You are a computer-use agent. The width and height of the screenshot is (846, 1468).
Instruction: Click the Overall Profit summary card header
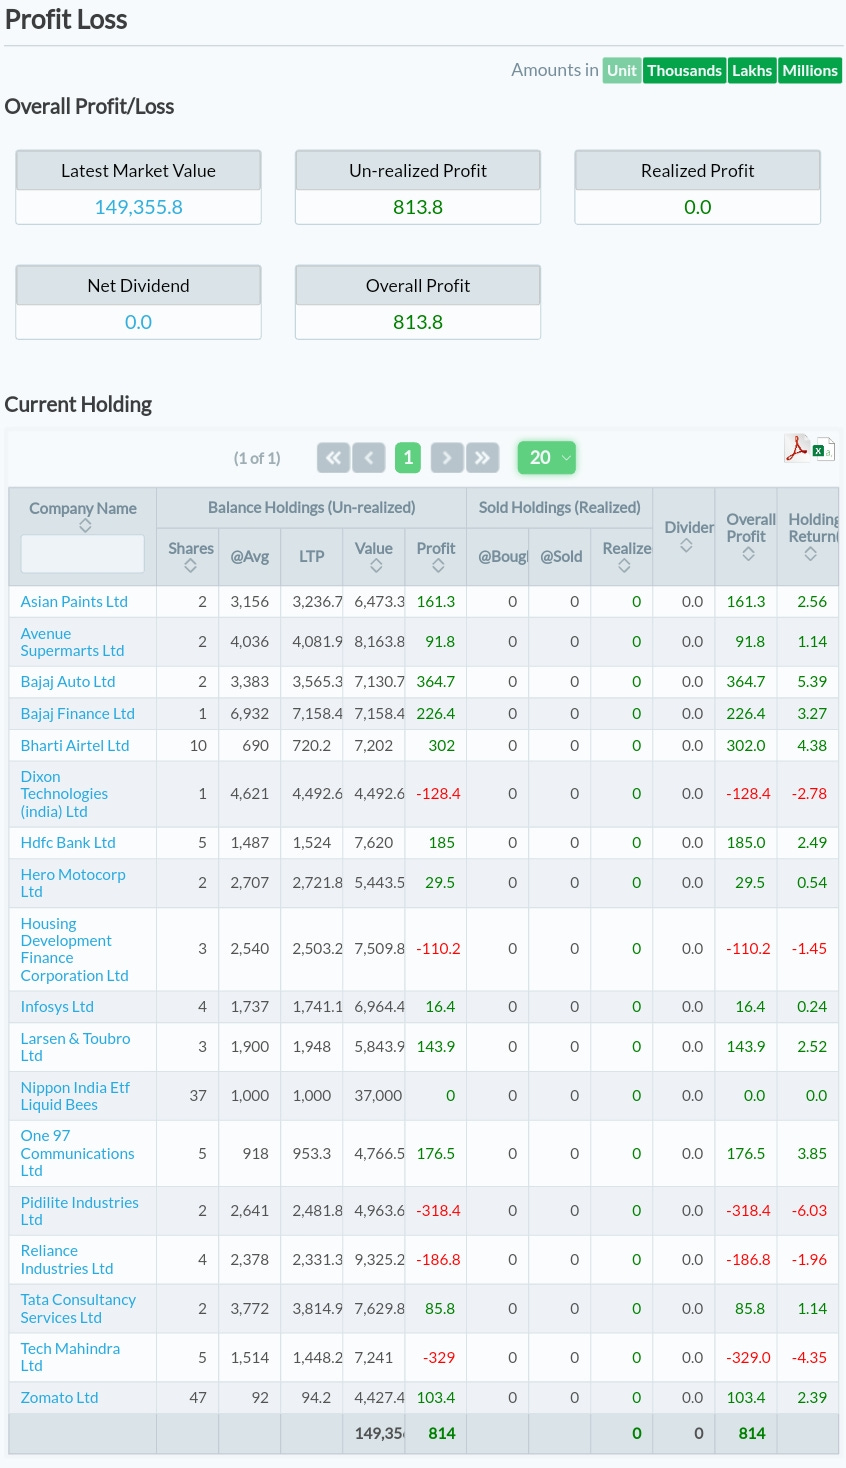pyautogui.click(x=418, y=286)
